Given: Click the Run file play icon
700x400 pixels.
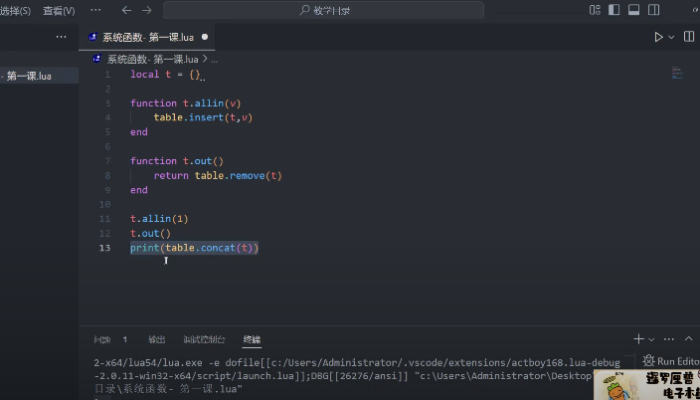Looking at the screenshot, I should pos(658,37).
